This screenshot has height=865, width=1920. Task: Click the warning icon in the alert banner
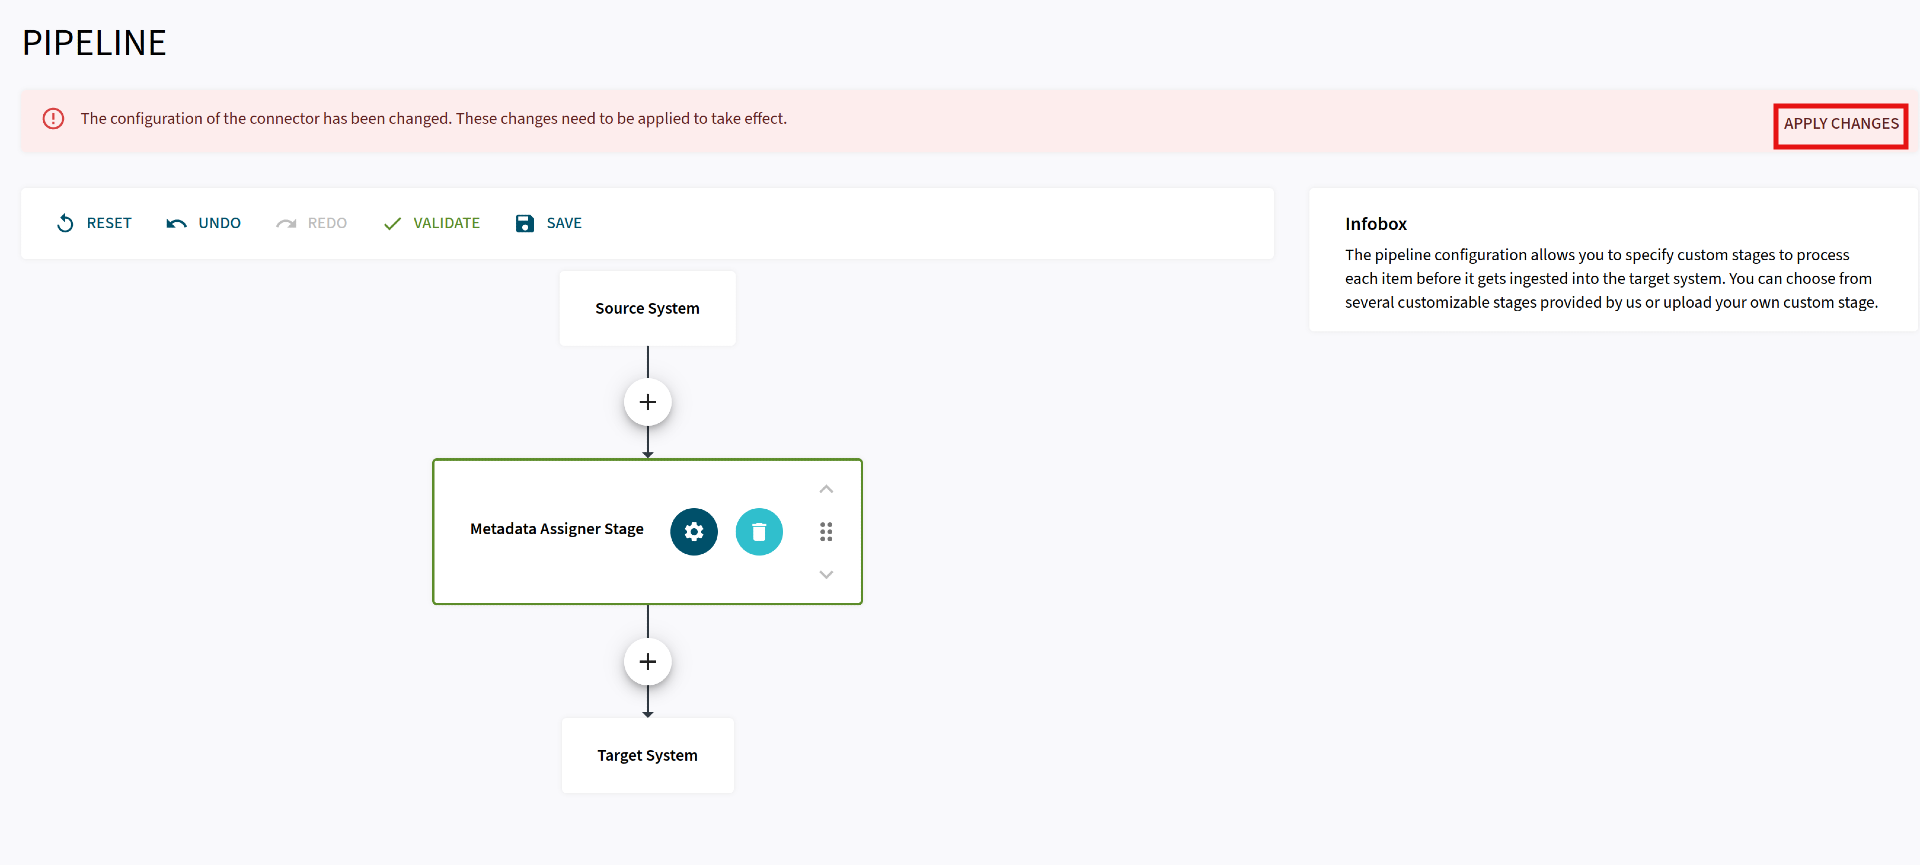53,119
